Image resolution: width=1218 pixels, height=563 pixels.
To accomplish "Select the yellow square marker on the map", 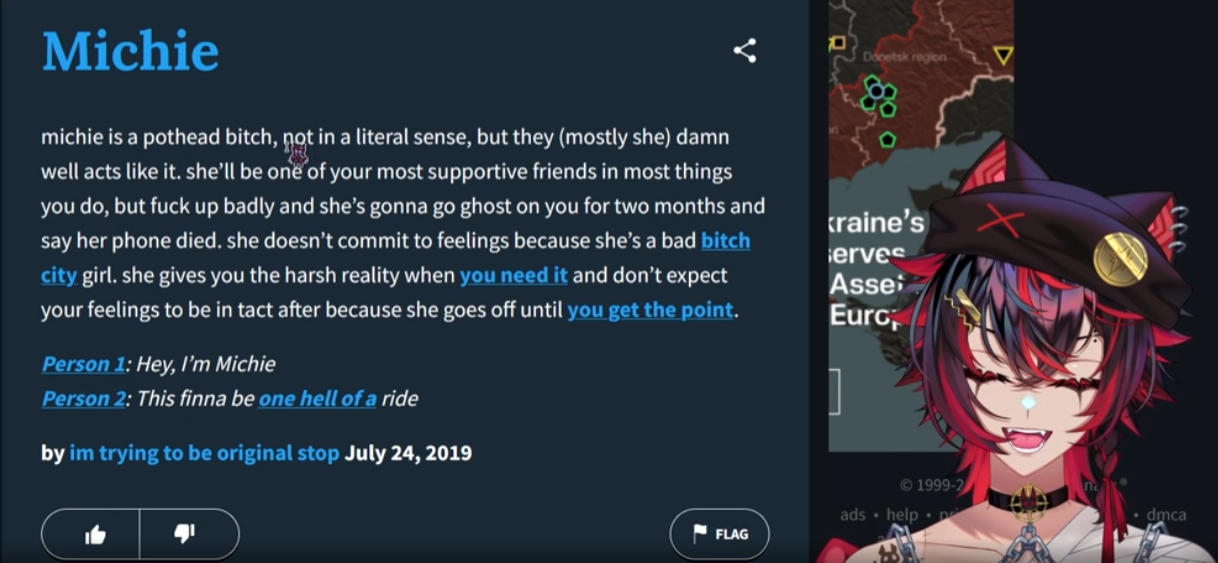I will coord(838,43).
